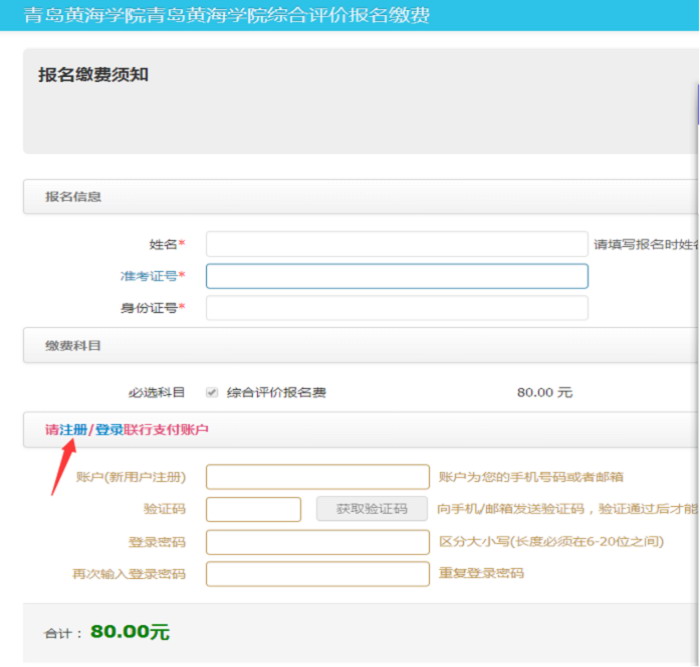Focus the 验证码 verification code box
Screen dimensions: 700x667
tap(253, 509)
